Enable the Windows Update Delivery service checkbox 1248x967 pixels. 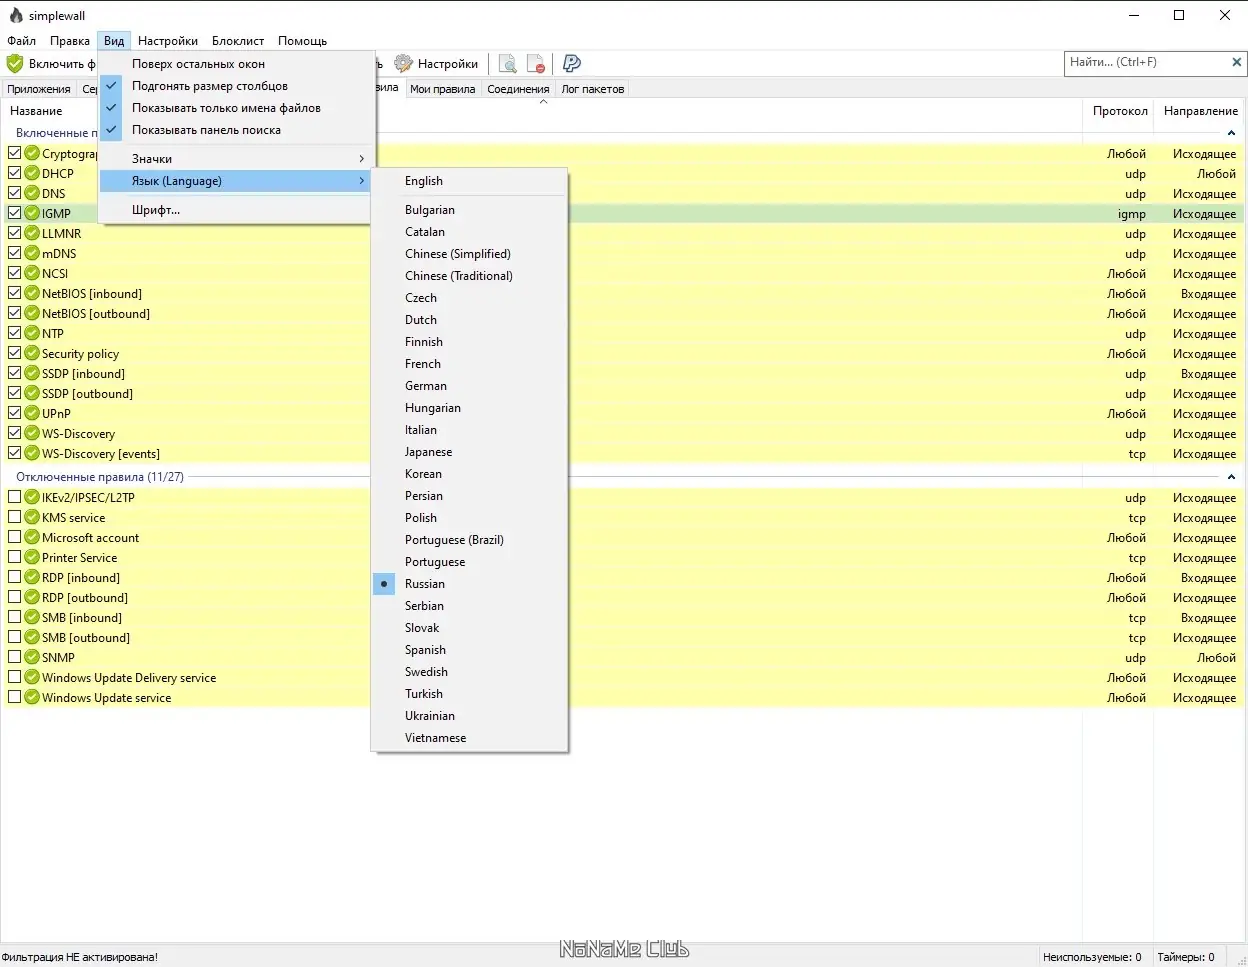tap(15, 677)
